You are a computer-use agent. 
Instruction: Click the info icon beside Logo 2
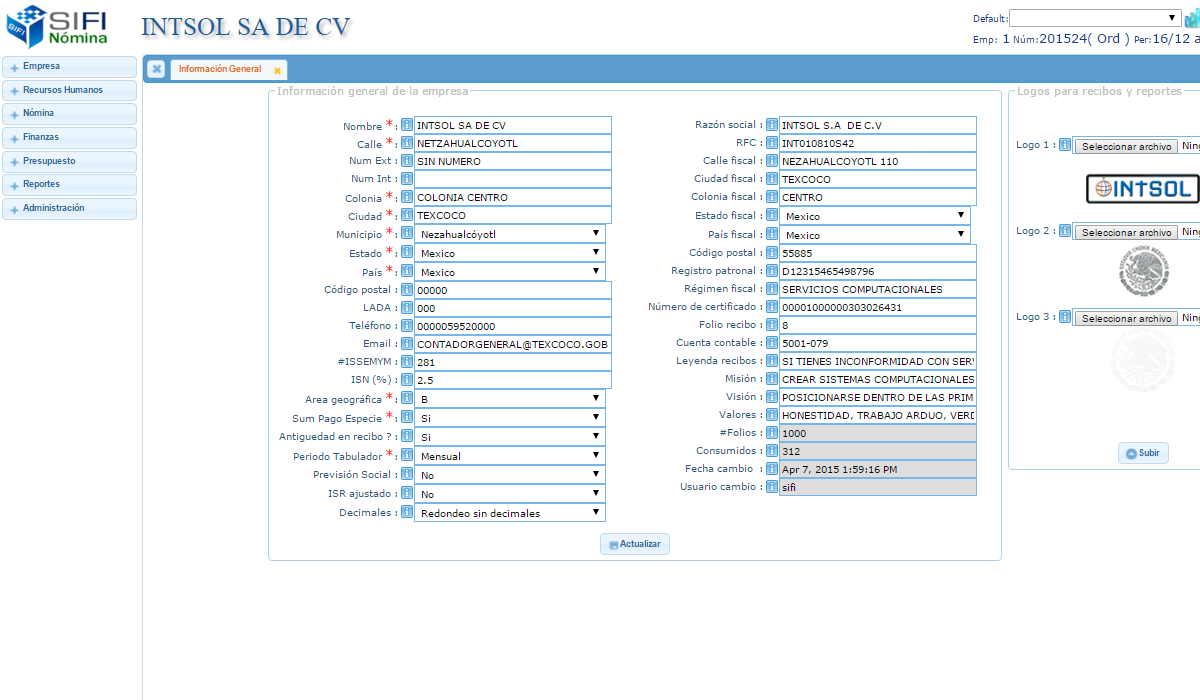1065,231
